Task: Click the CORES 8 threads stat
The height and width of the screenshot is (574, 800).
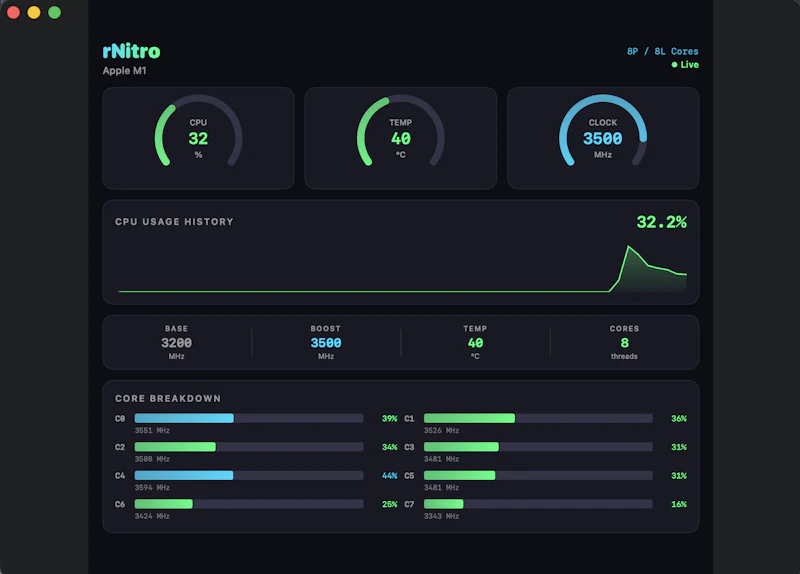Action: point(624,342)
